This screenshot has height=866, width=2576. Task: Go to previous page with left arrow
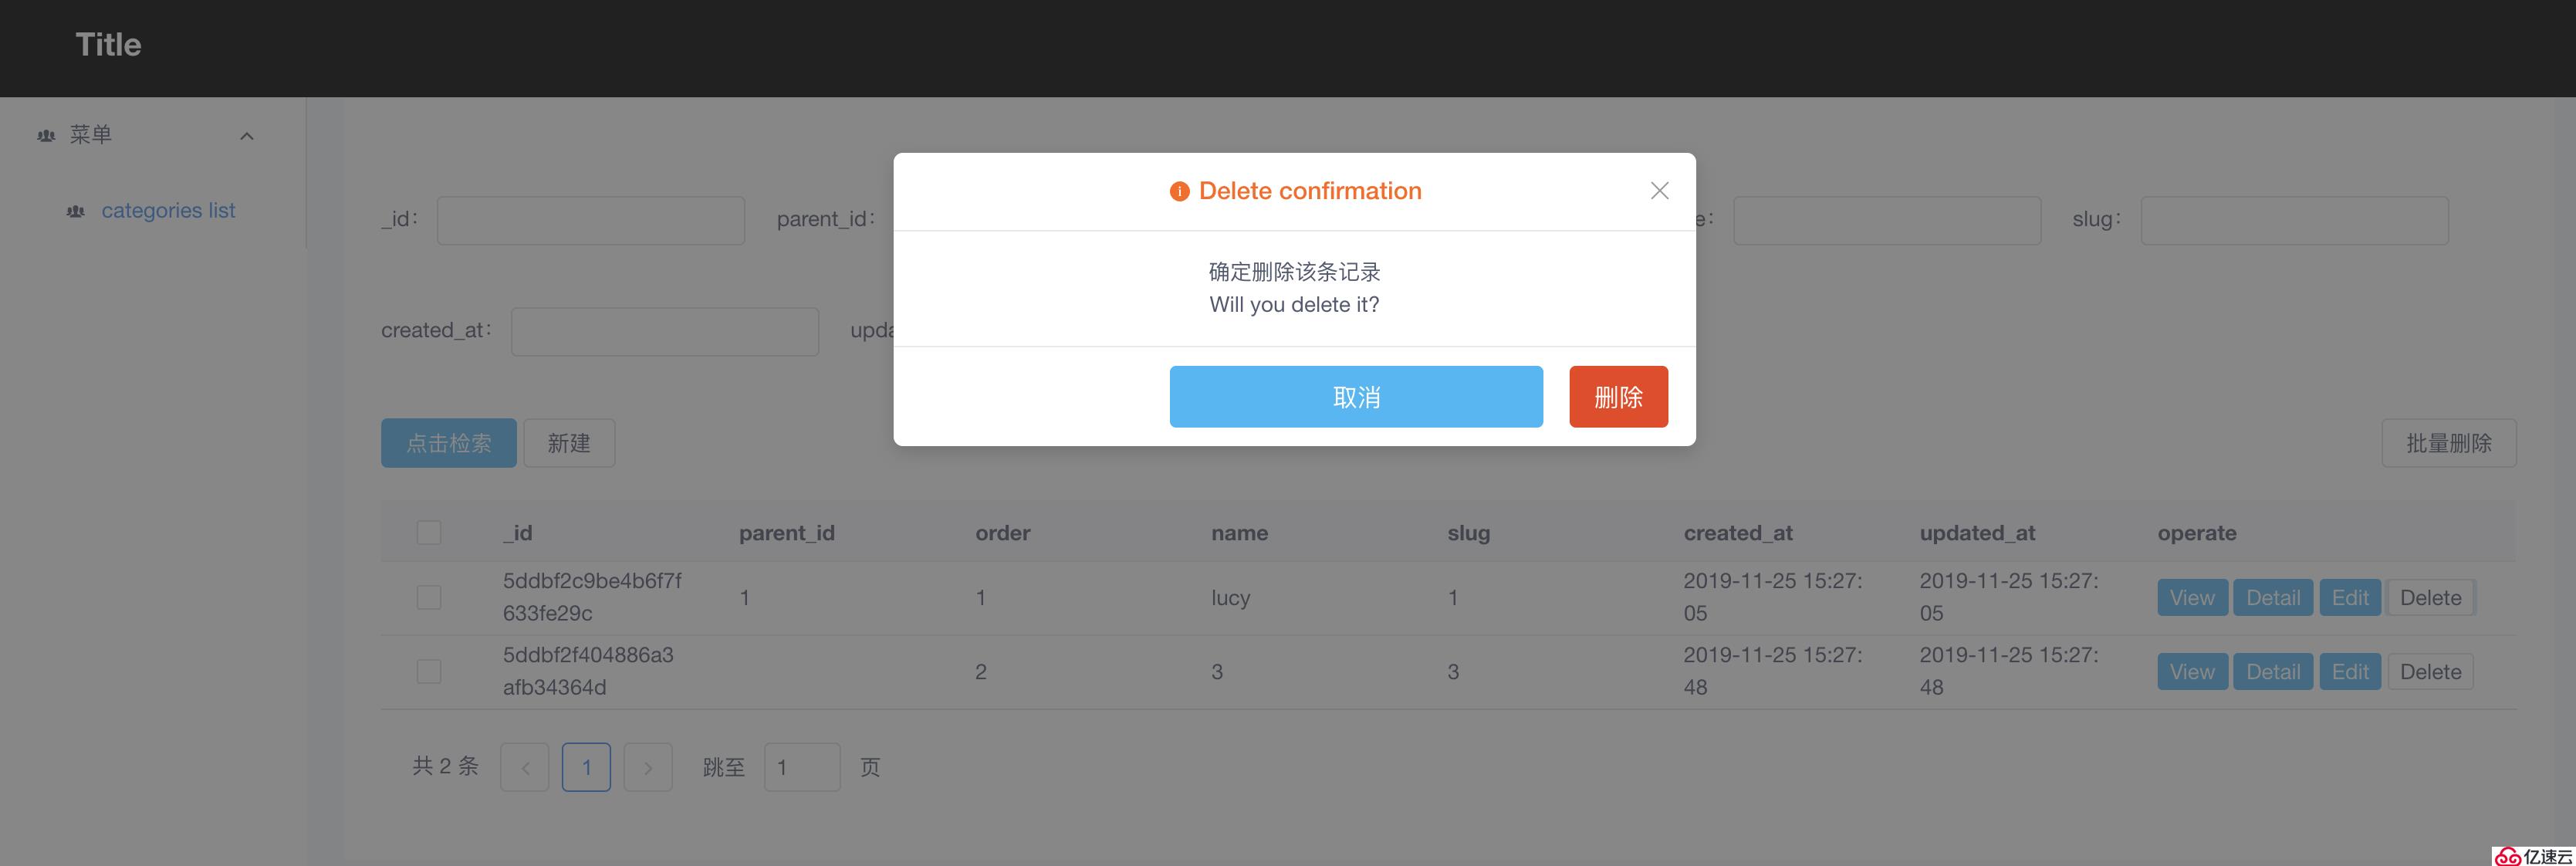pos(525,768)
